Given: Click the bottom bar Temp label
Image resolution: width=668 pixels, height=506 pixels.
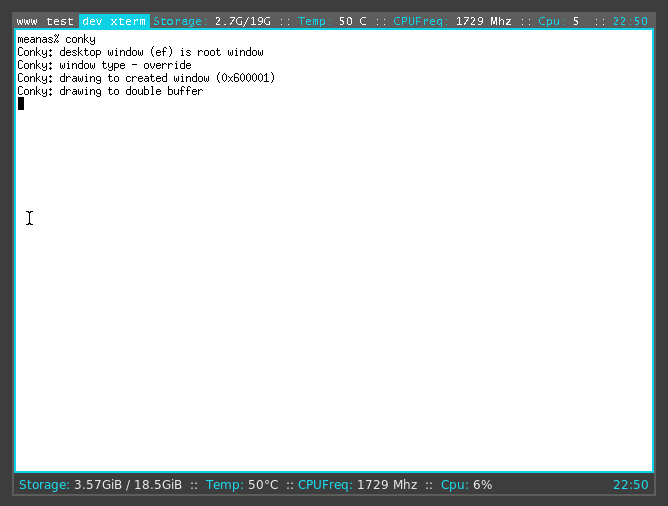Looking at the screenshot, I should pos(225,485).
